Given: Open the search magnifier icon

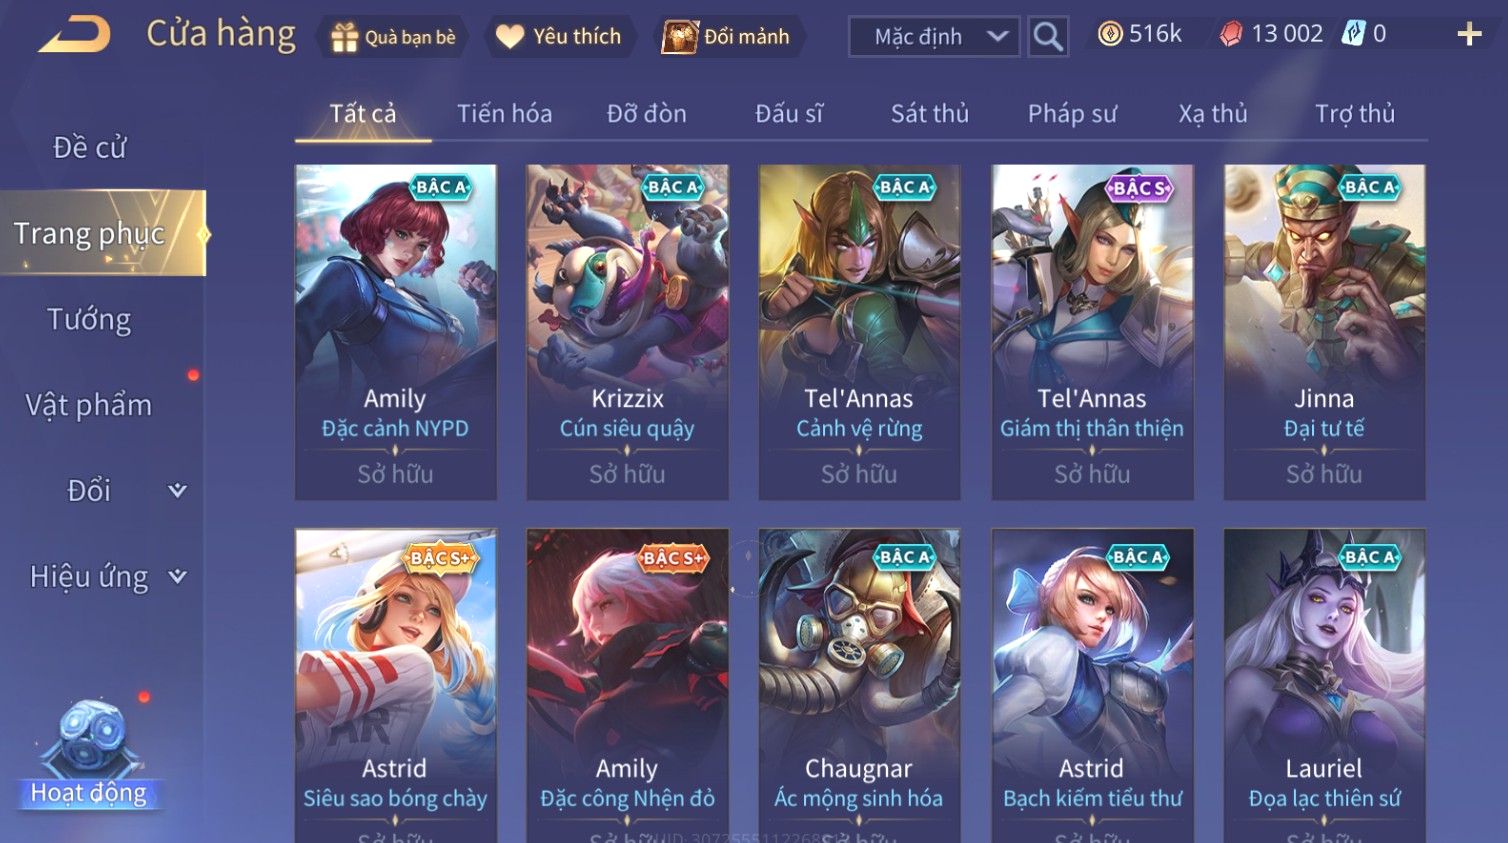Looking at the screenshot, I should pyautogui.click(x=1048, y=37).
